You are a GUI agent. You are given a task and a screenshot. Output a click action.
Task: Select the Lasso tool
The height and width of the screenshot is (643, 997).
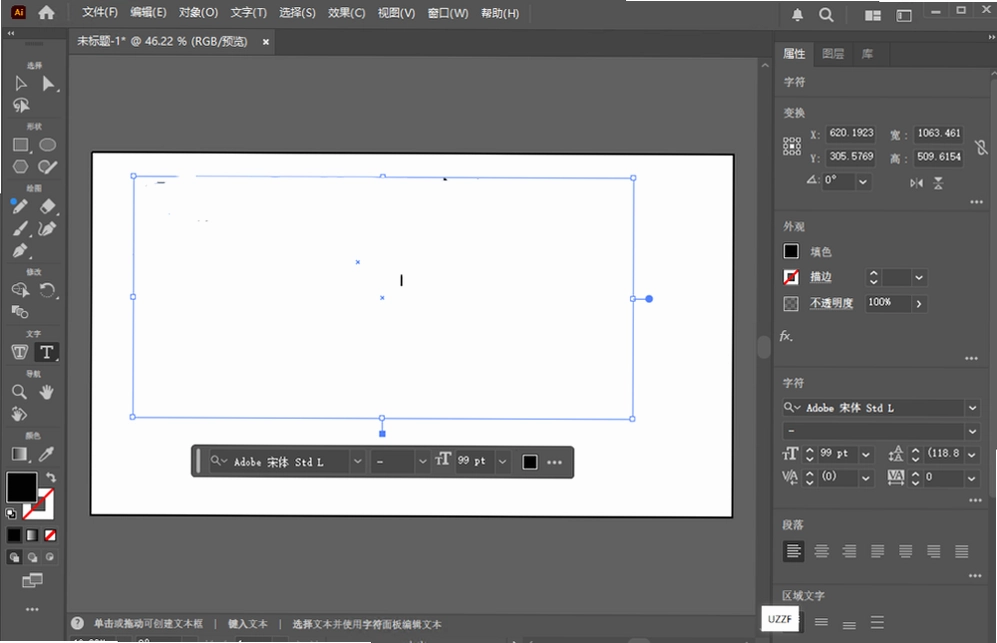[21, 105]
